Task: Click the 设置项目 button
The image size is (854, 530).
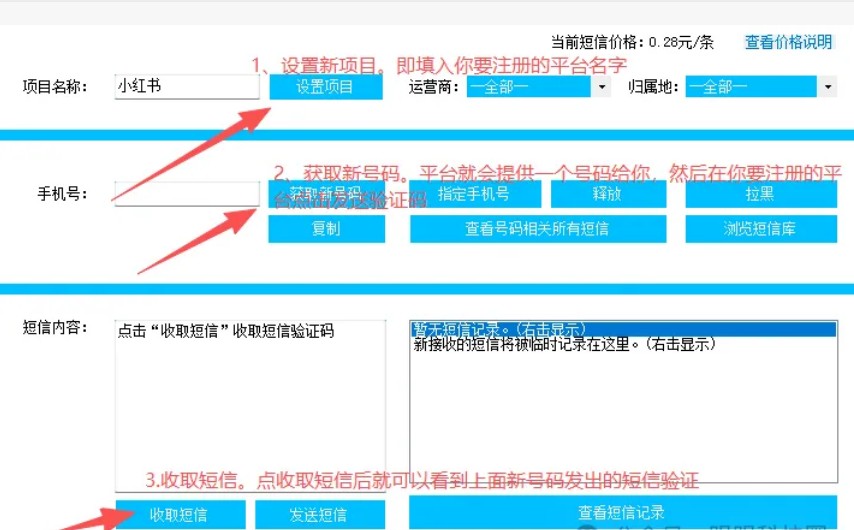Action: (325, 87)
